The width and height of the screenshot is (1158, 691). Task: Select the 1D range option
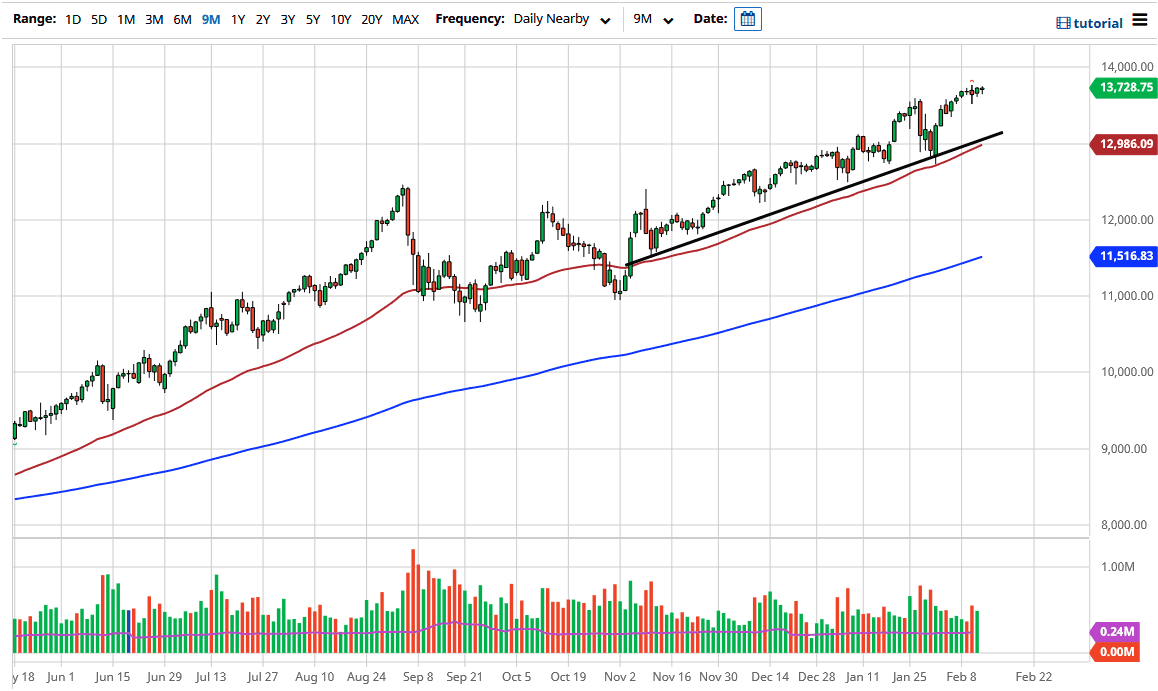pos(71,18)
